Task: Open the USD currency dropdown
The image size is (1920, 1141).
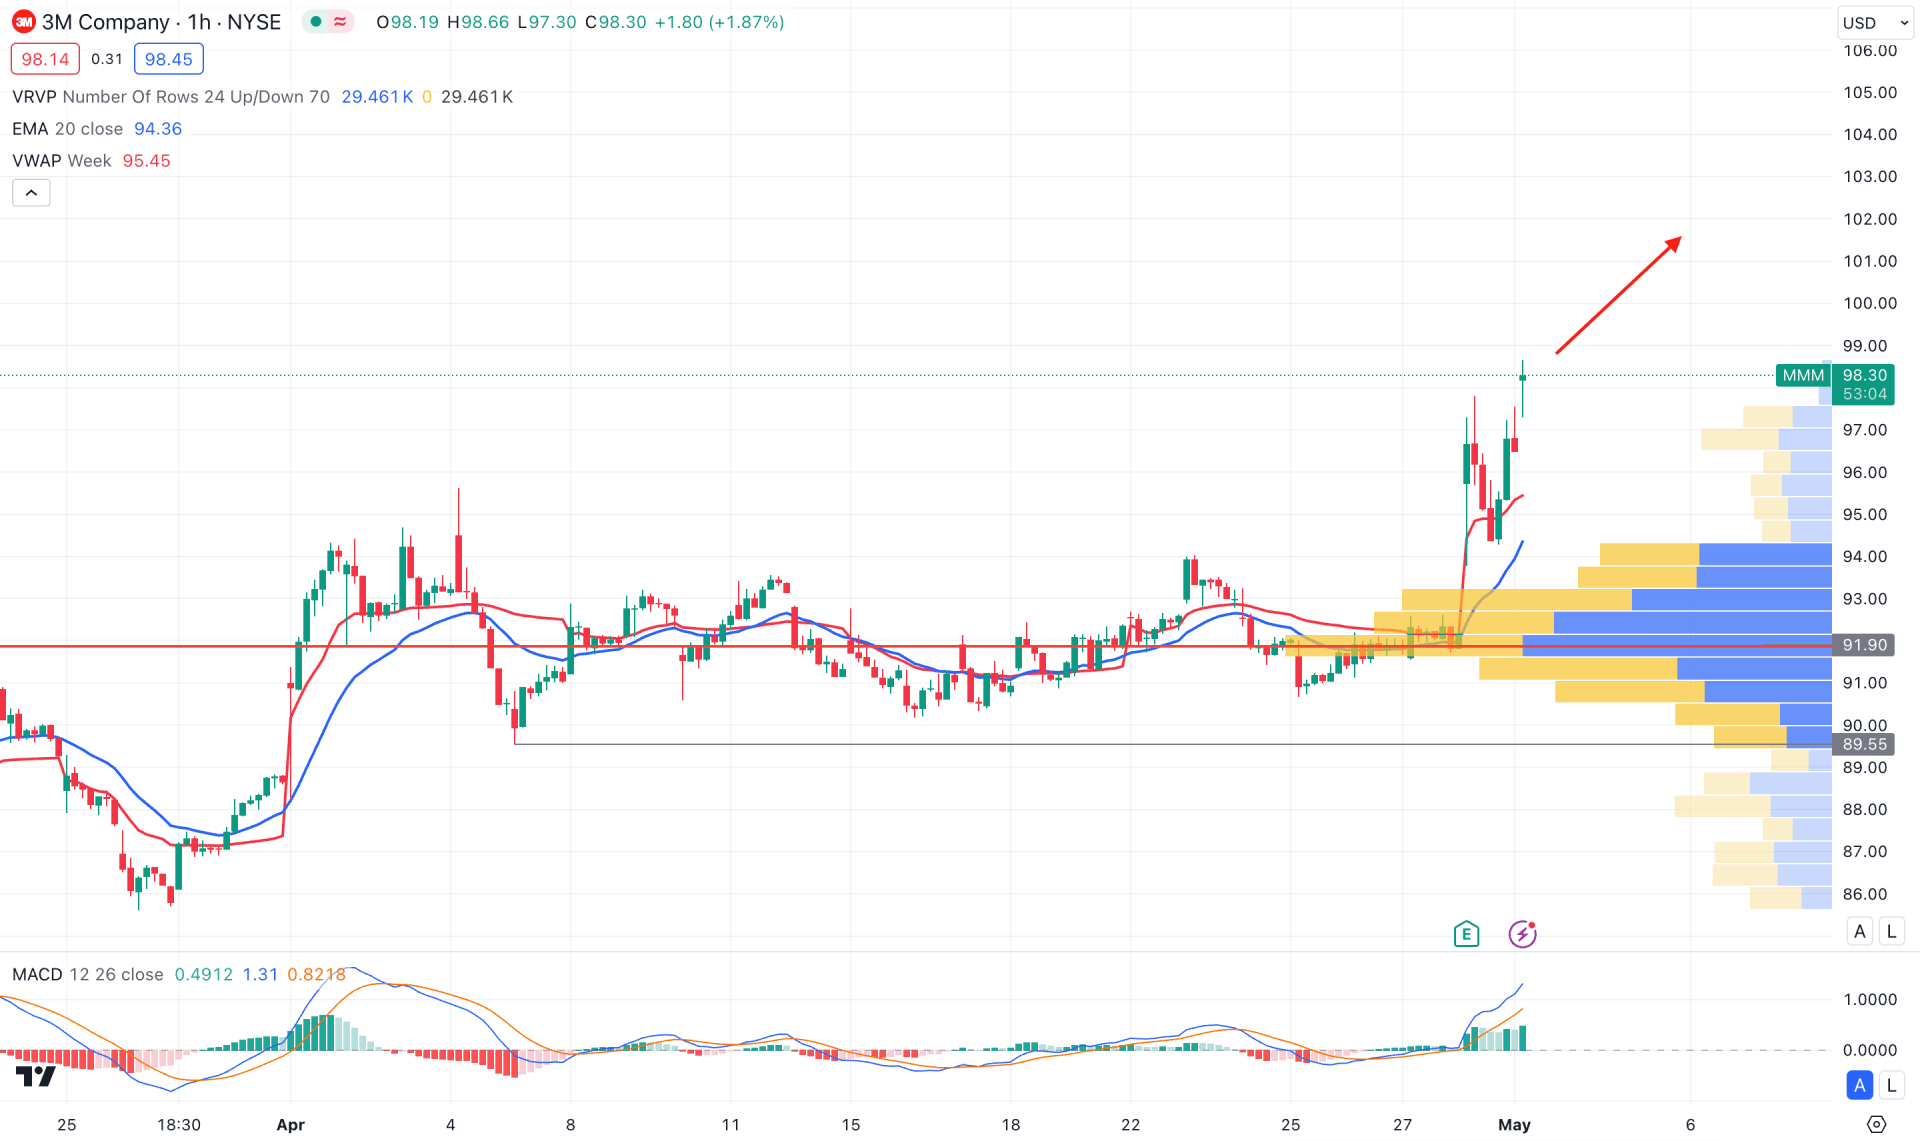Action: pos(1875,22)
